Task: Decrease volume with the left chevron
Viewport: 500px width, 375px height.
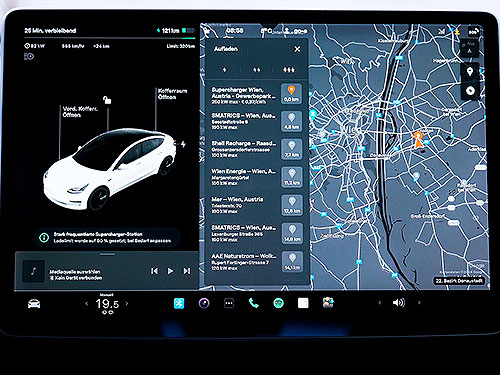Action: coord(379,303)
